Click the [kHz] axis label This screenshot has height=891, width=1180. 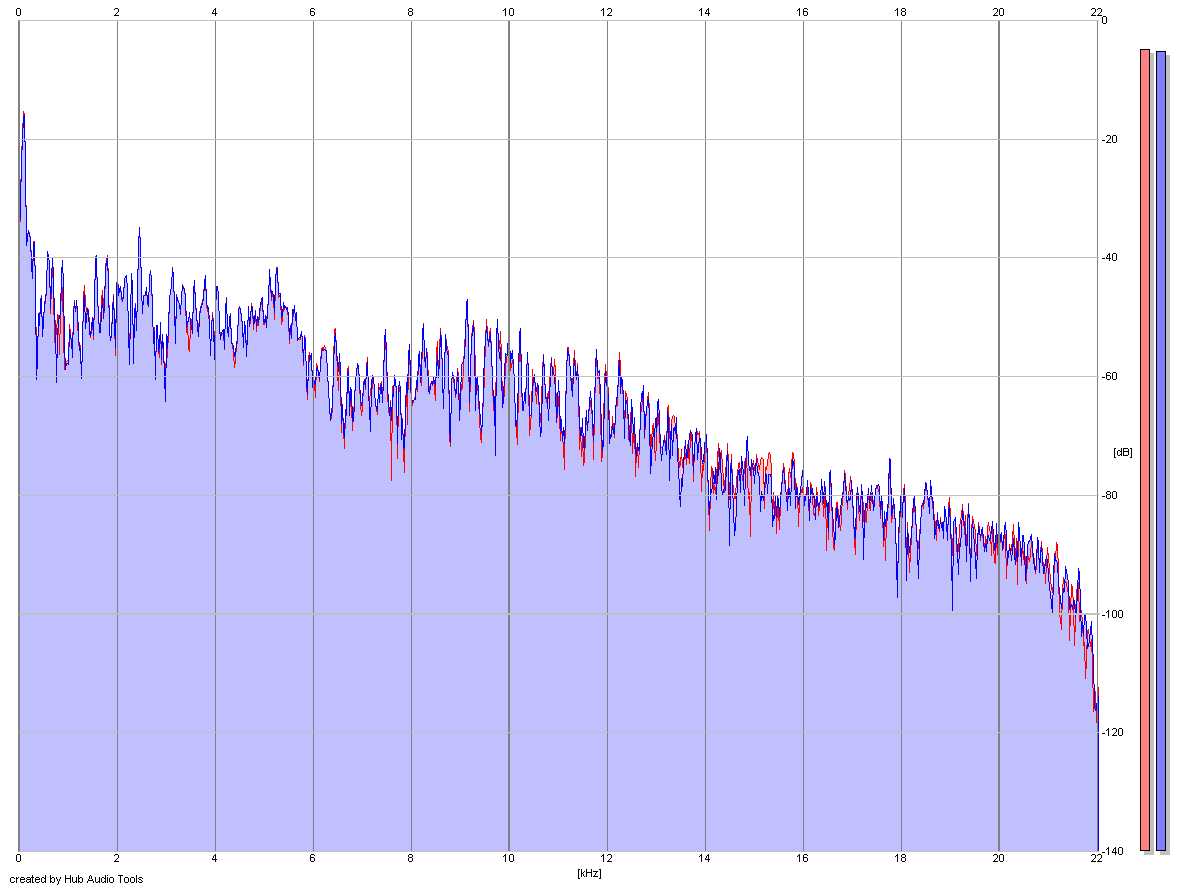[x=589, y=873]
